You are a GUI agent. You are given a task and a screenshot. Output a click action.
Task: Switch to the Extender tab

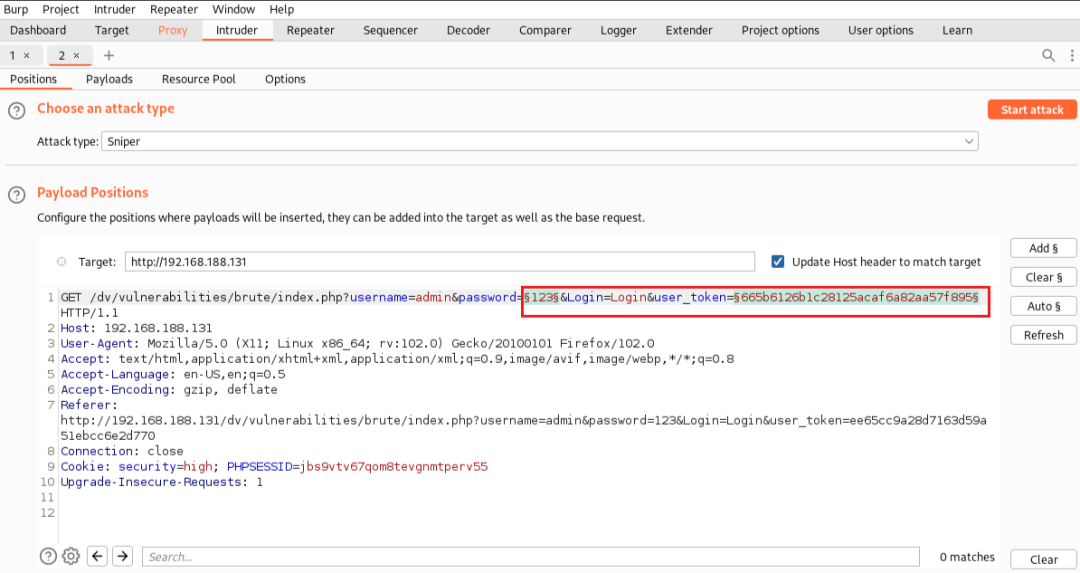click(689, 30)
